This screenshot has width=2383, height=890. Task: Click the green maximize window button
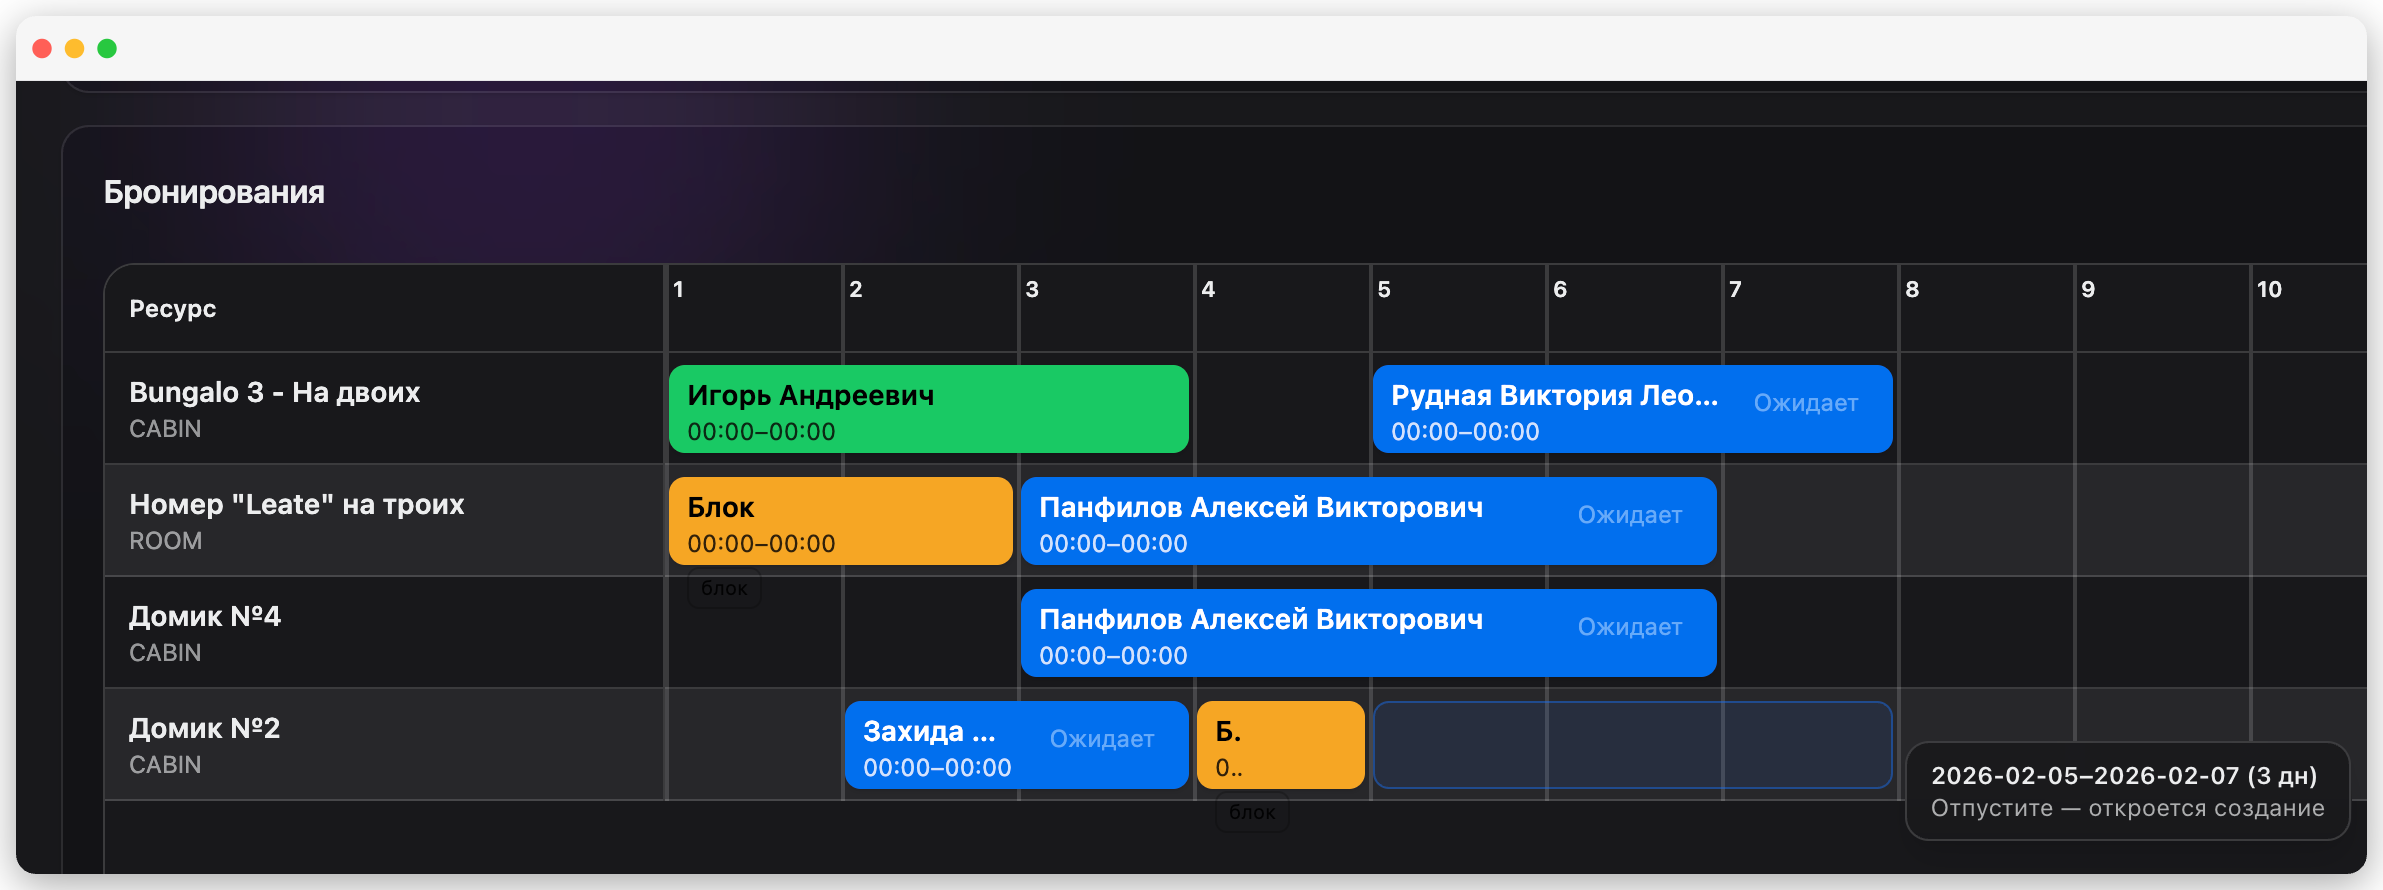pyautogui.click(x=107, y=49)
